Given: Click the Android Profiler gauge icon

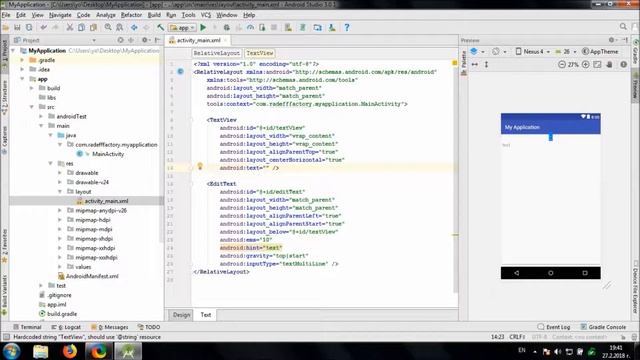Looking at the screenshot, I should (x=250, y=28).
